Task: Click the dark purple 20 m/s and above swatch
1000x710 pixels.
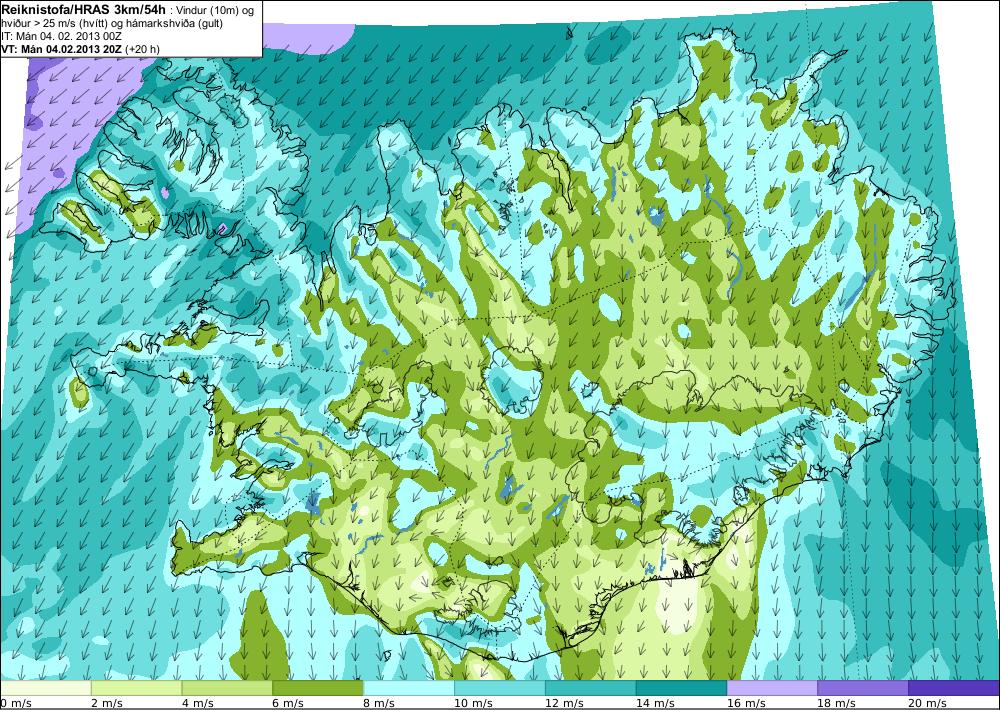Action: [953, 688]
